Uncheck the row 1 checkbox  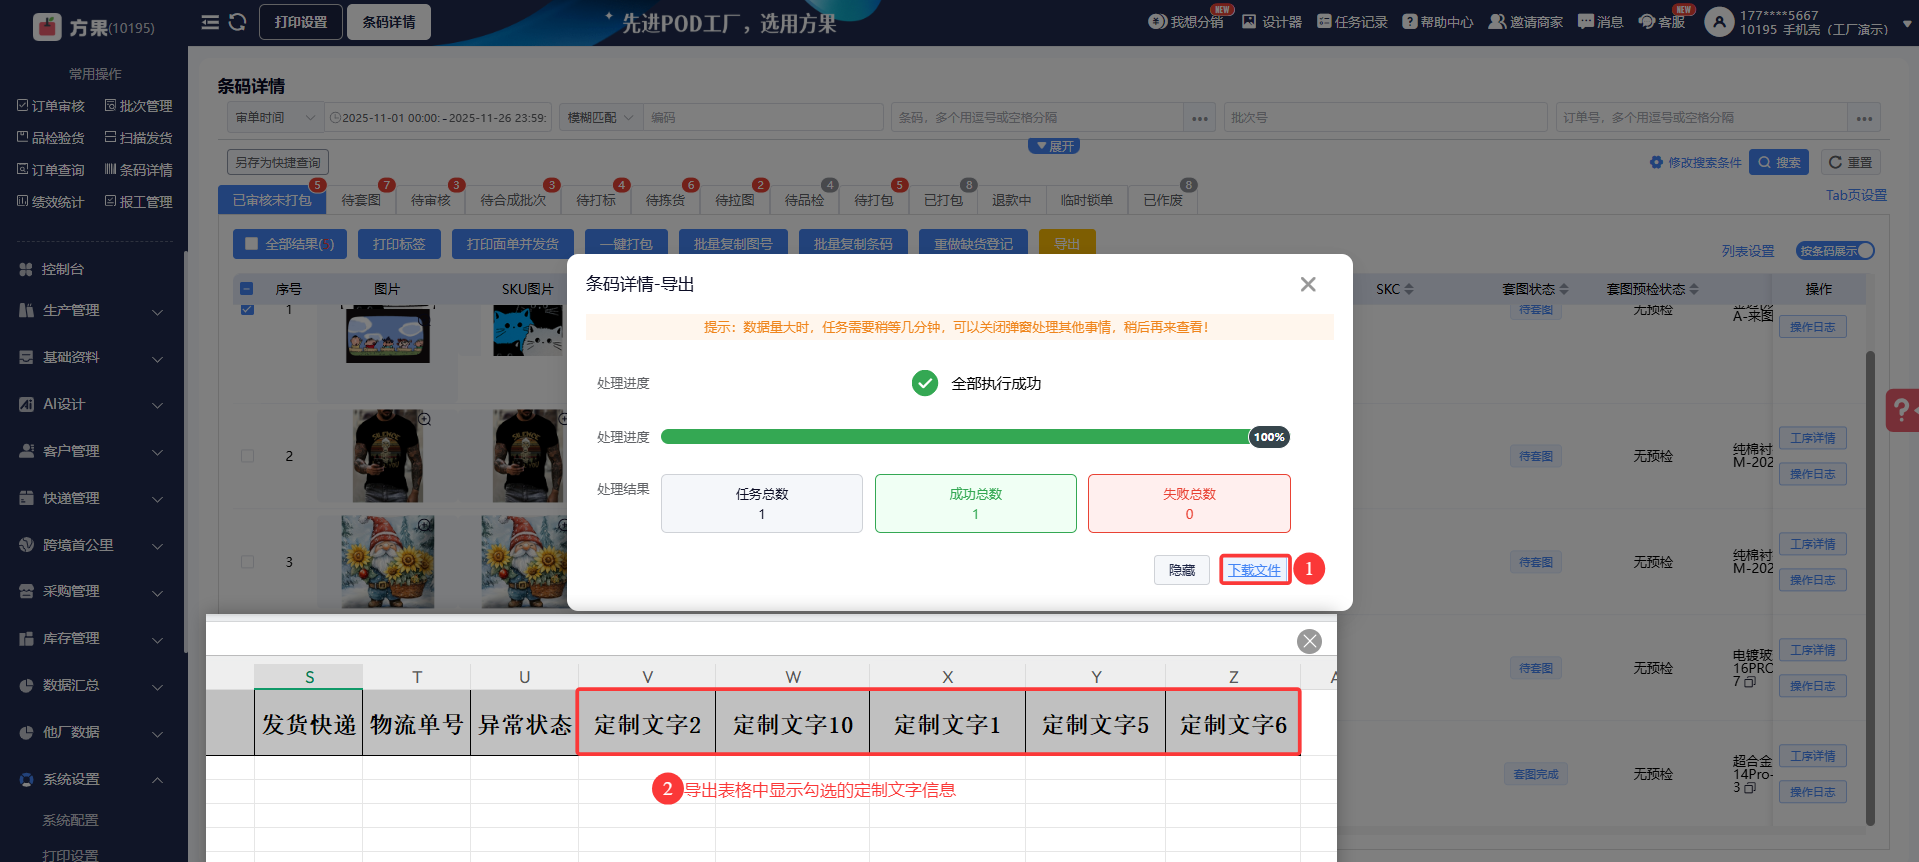247,310
